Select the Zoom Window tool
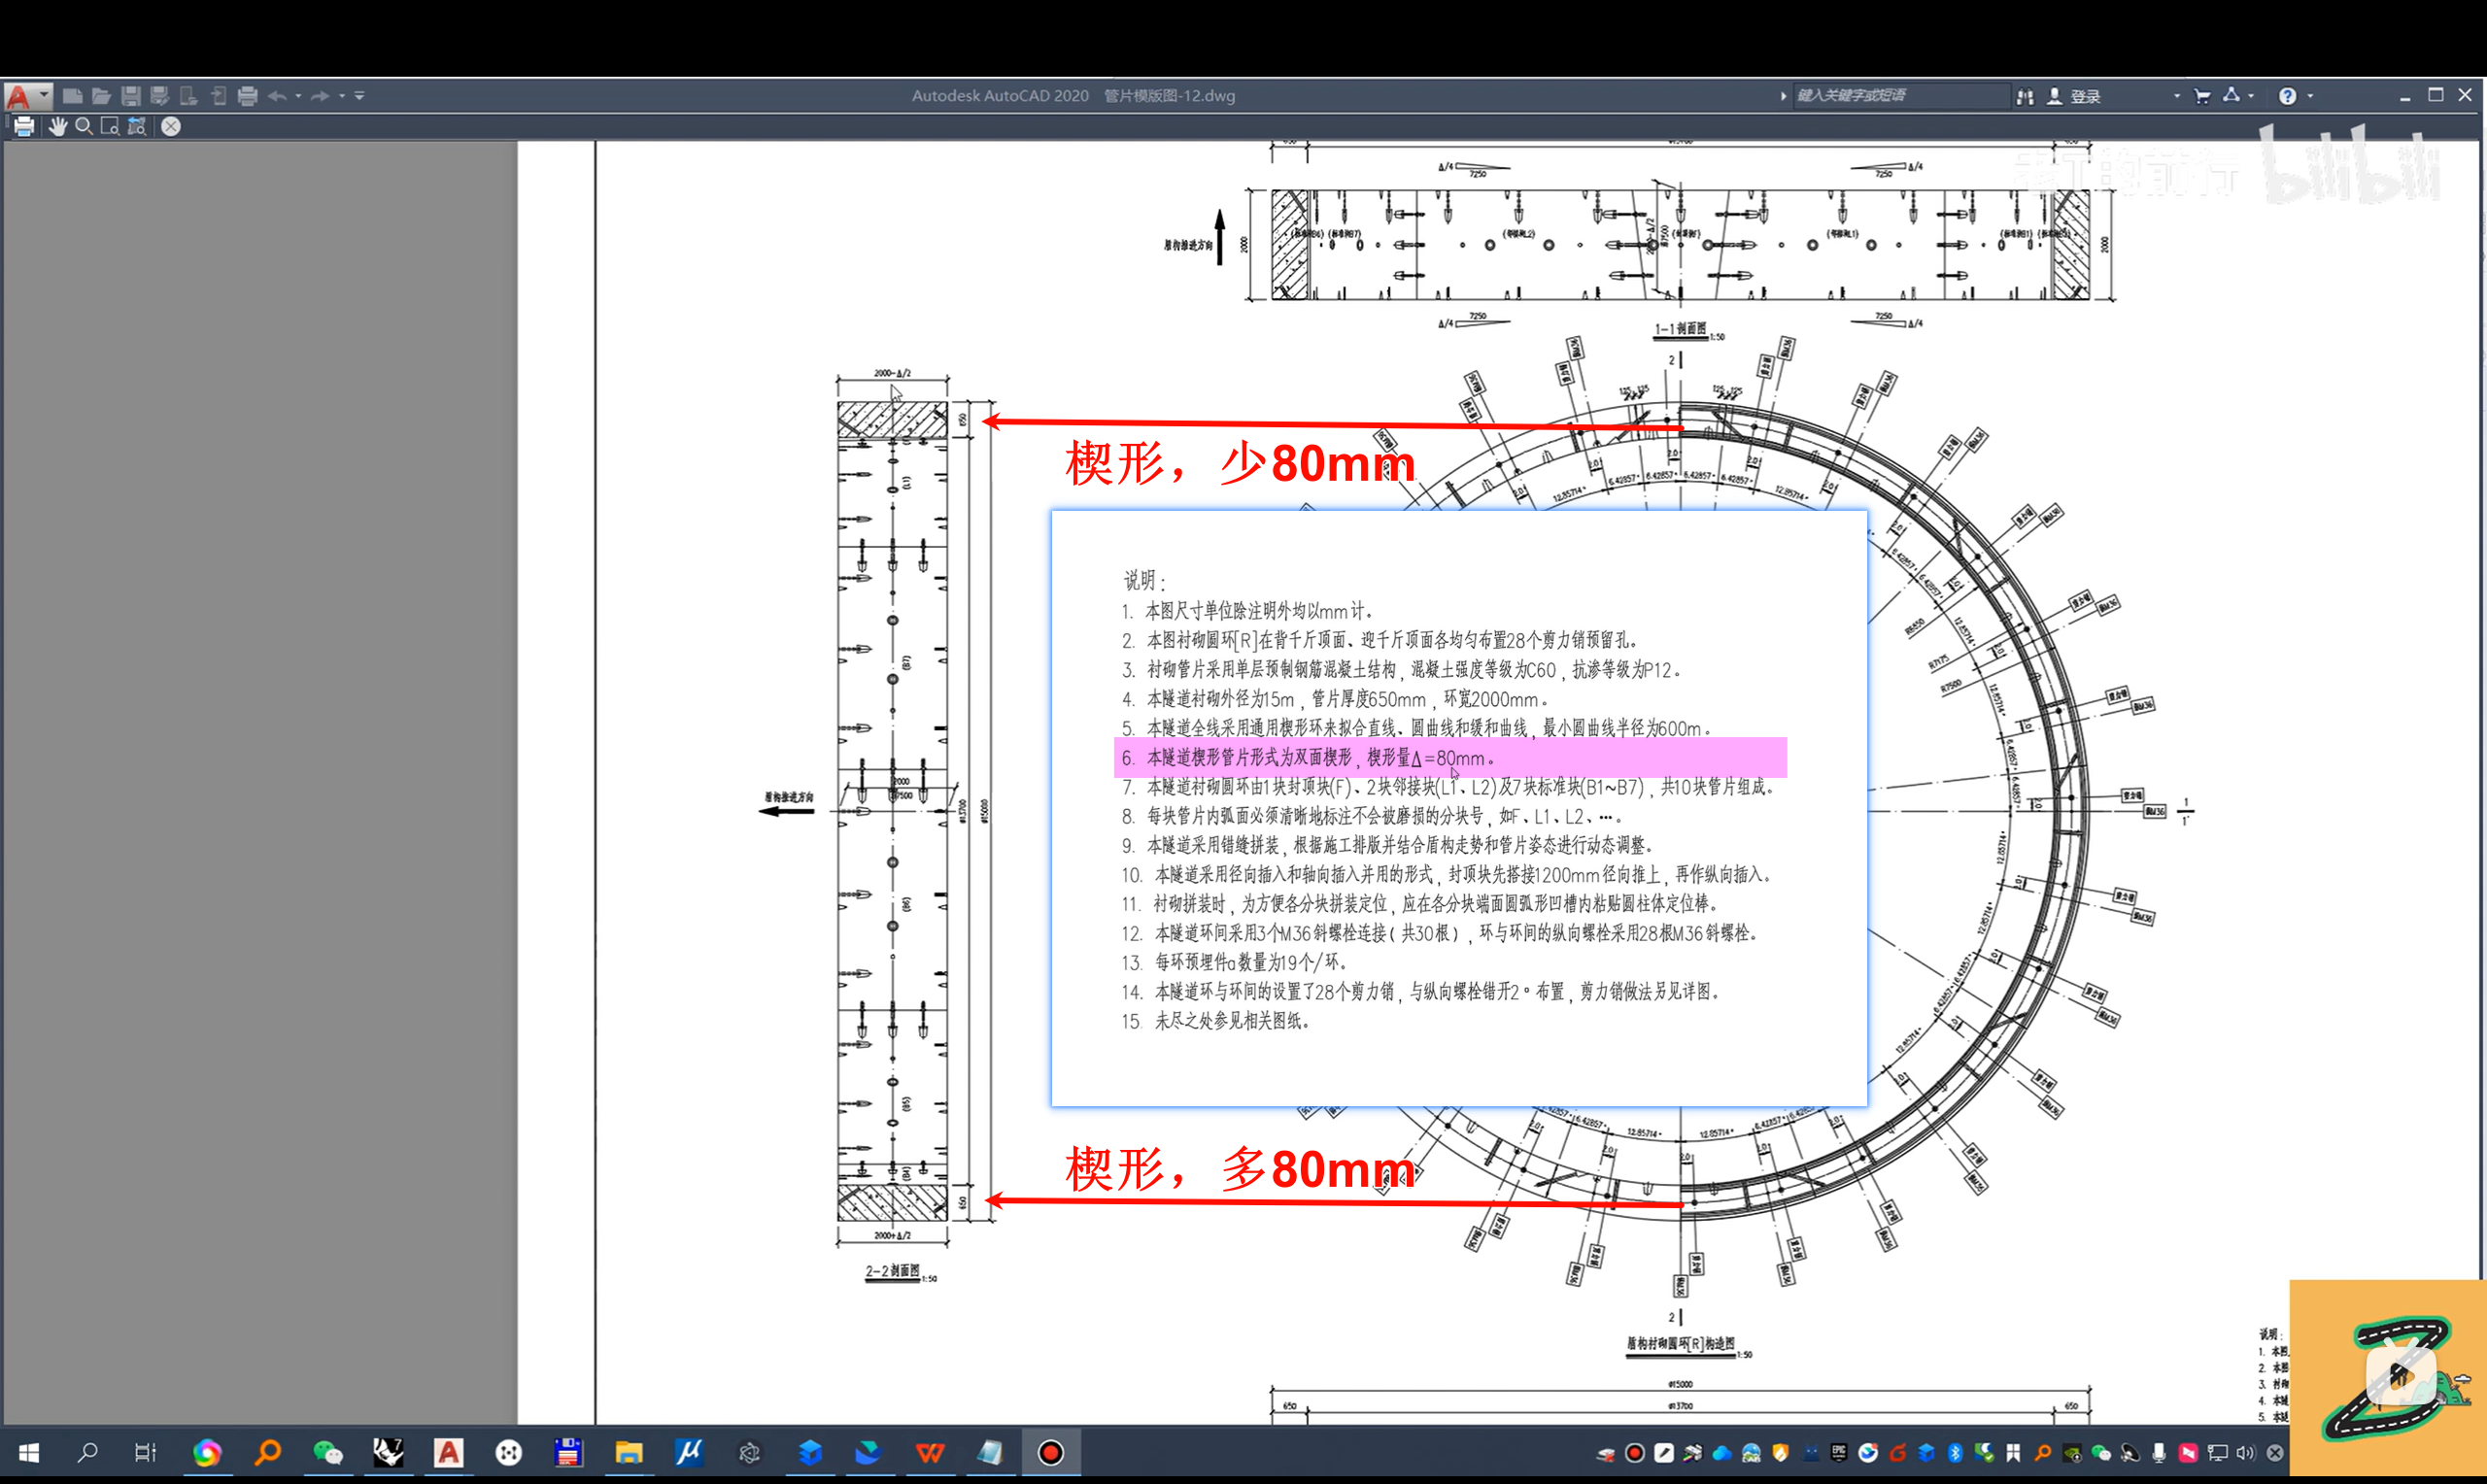 (110, 126)
